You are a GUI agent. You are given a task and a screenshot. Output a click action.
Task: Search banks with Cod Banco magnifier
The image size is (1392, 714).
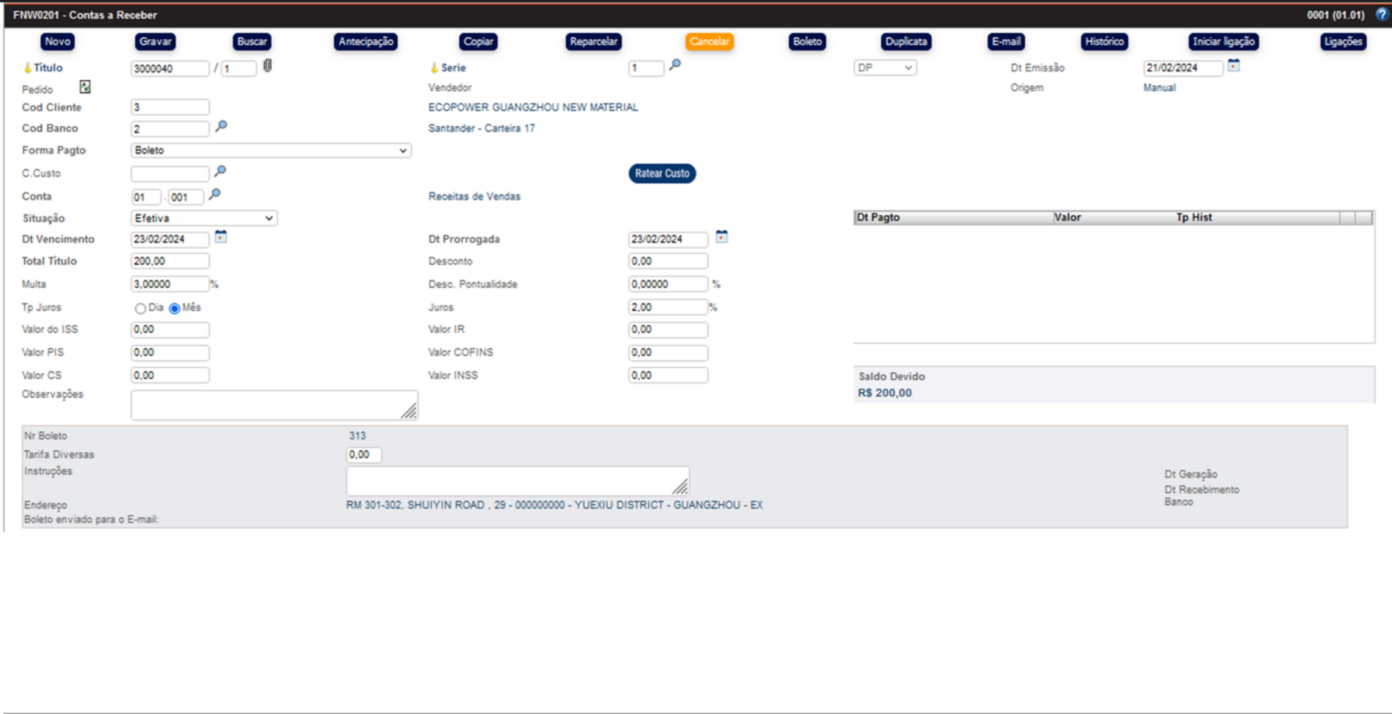point(221,127)
